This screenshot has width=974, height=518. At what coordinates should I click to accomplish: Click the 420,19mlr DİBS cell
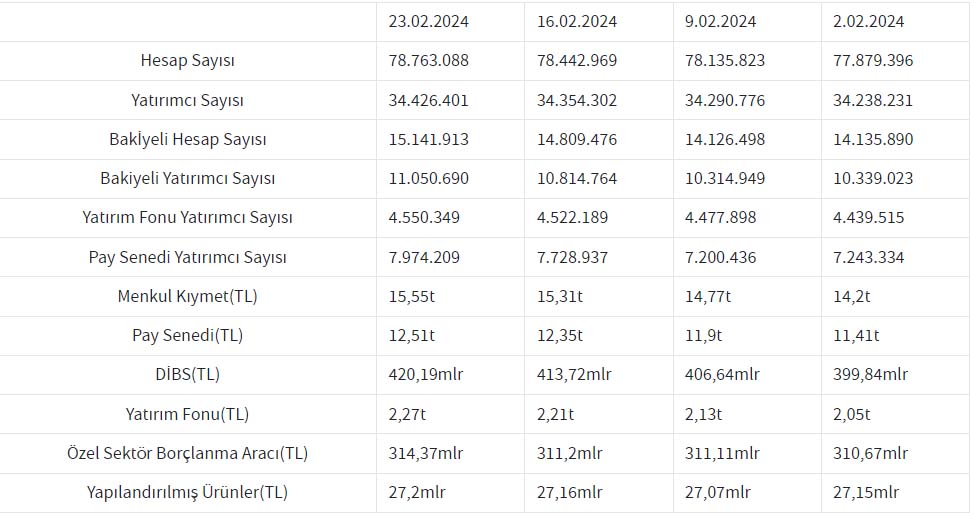(x=426, y=375)
